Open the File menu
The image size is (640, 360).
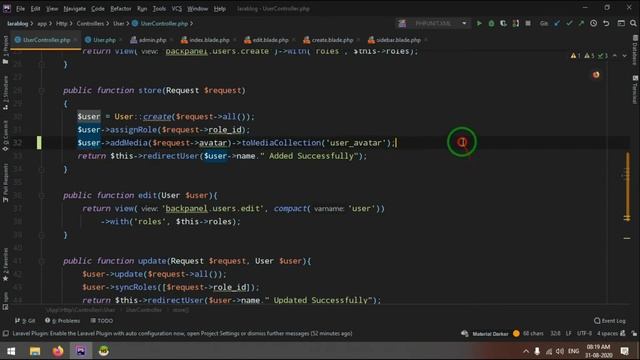[20, 9]
